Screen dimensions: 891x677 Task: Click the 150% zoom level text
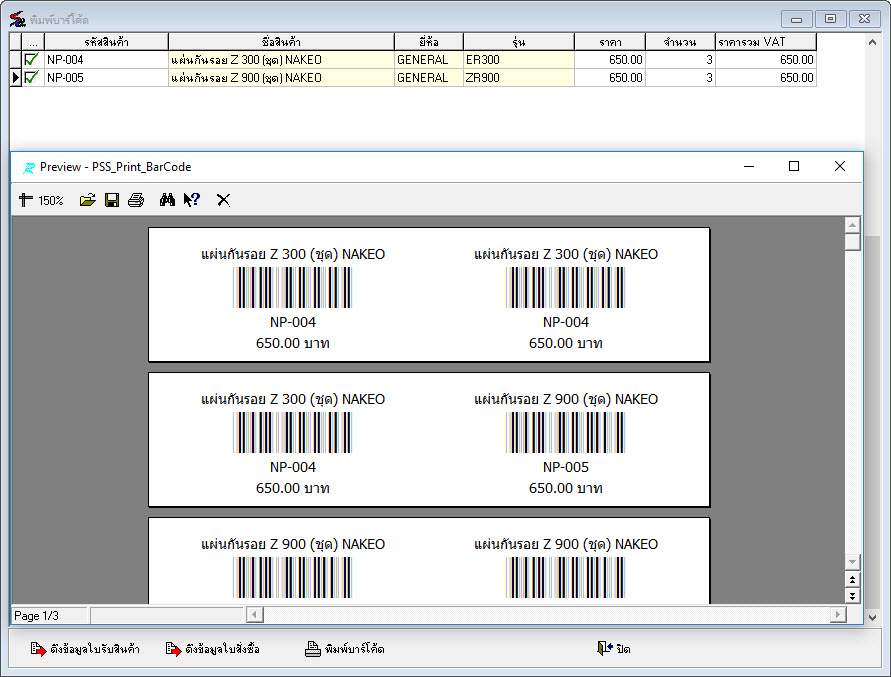[51, 201]
